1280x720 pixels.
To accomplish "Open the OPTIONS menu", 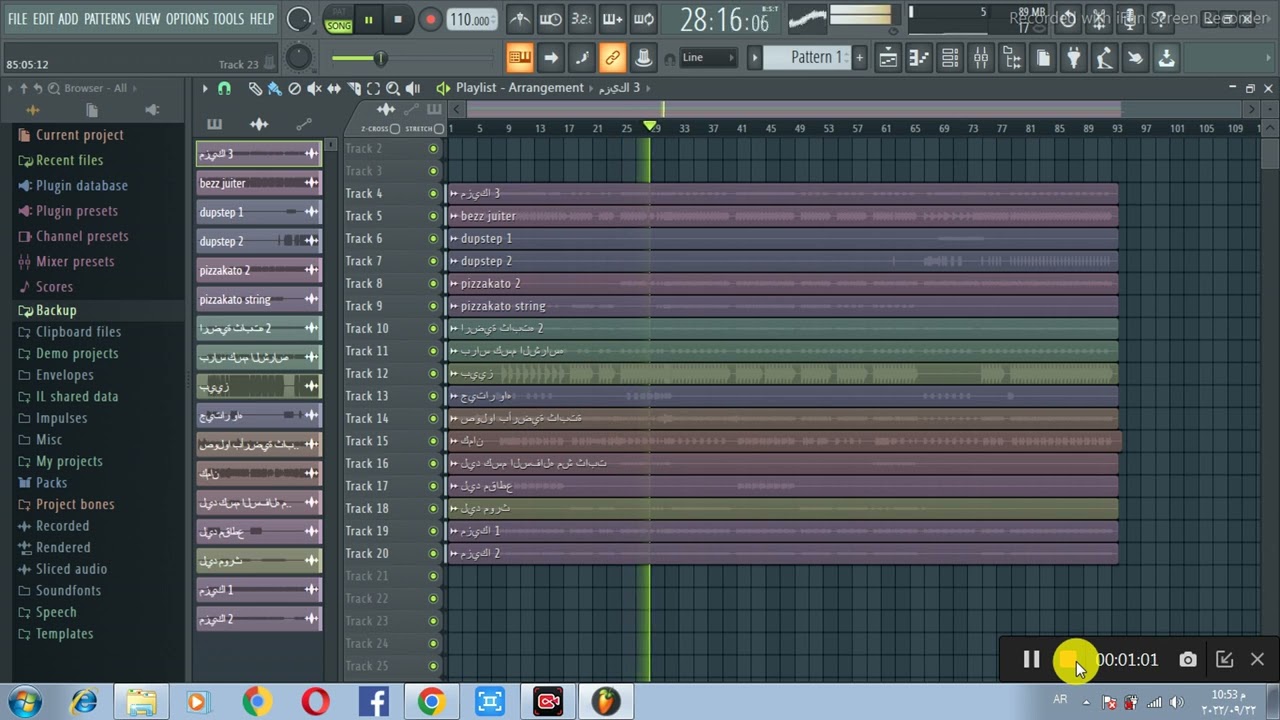I will click(x=187, y=19).
